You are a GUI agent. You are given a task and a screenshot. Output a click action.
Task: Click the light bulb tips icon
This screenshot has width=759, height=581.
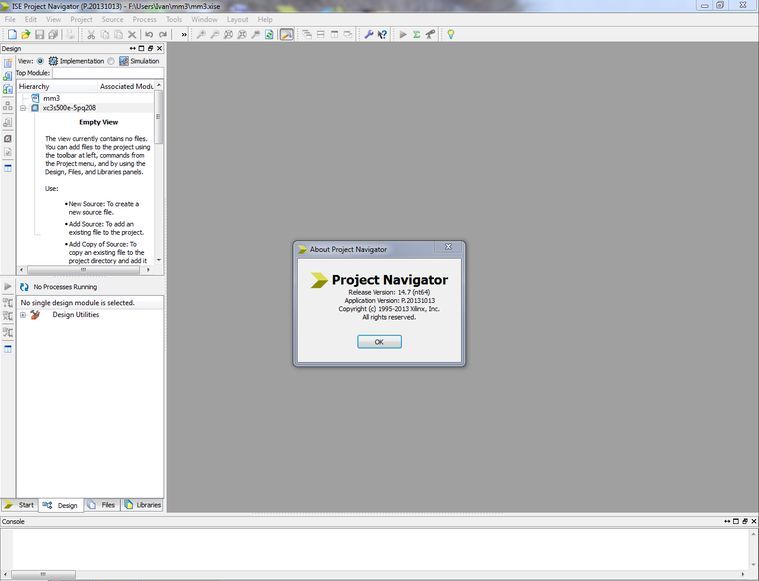point(450,34)
